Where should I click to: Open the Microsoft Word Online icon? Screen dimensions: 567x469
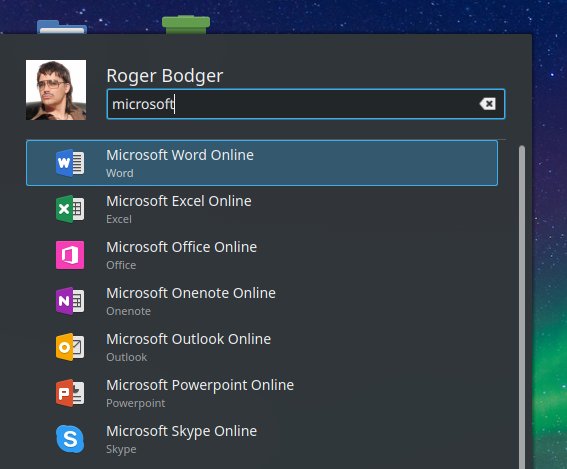point(70,163)
